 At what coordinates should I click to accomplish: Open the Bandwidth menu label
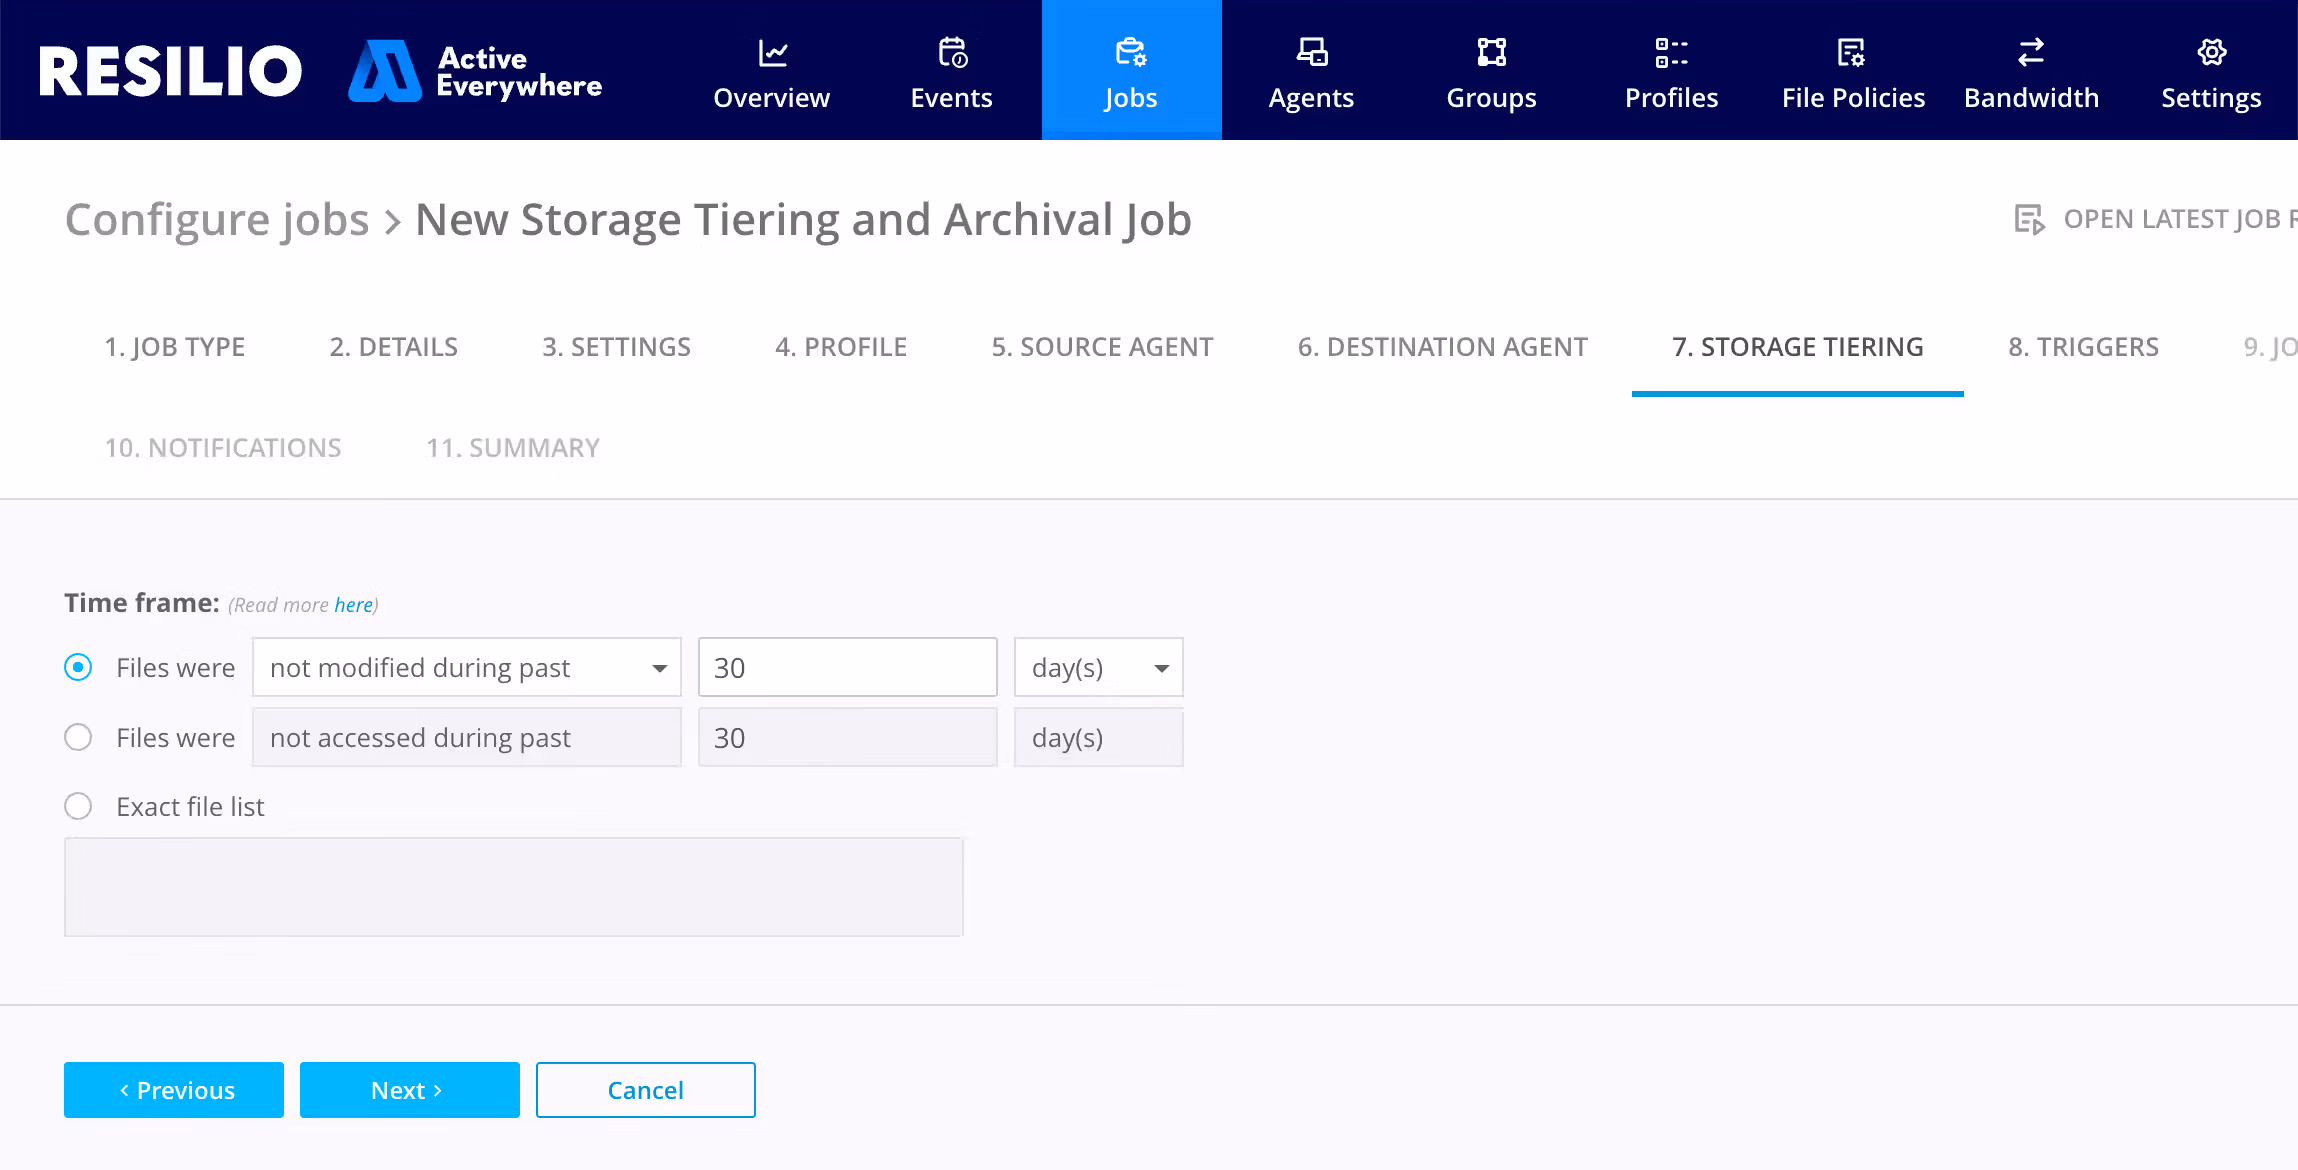click(2031, 98)
